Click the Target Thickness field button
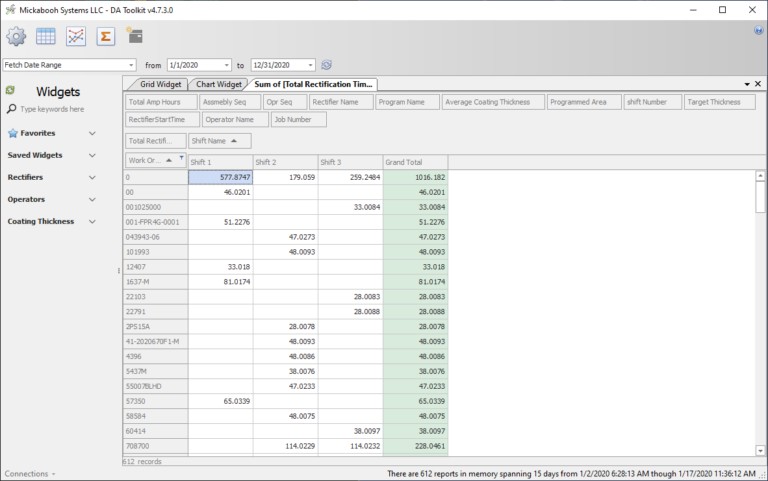The height and width of the screenshot is (481, 768). click(x=719, y=102)
